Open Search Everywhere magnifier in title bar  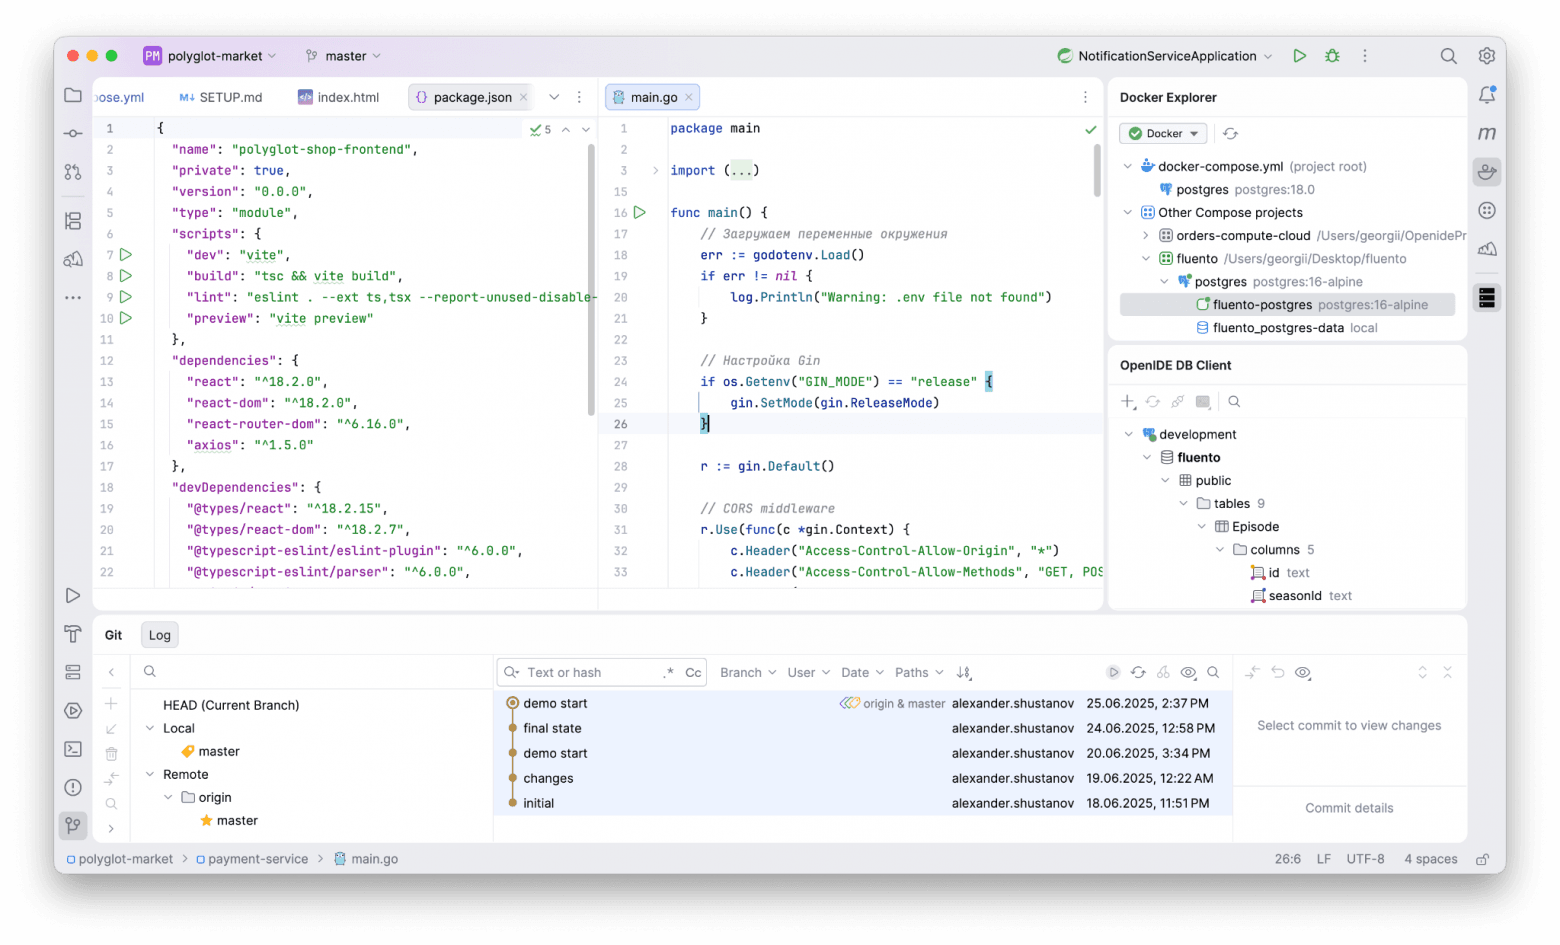1448,56
